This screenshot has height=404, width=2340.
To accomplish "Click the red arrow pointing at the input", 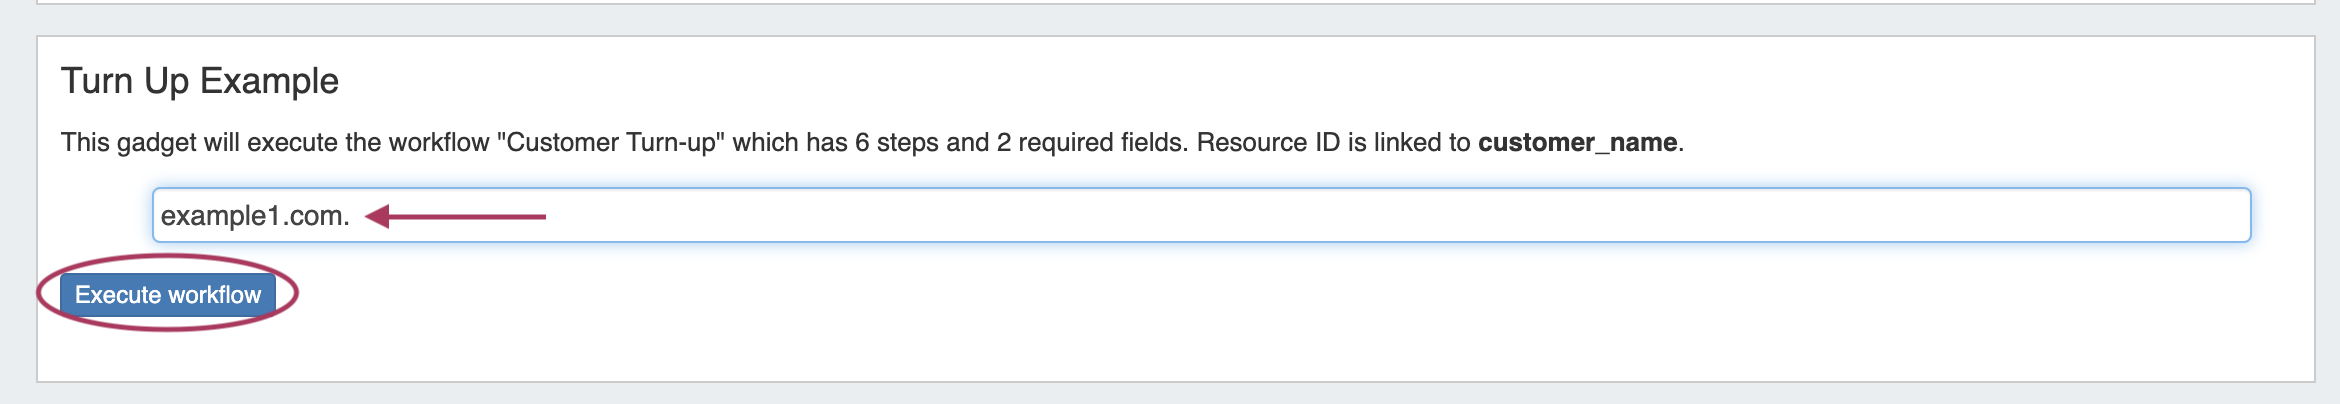I will 457,216.
